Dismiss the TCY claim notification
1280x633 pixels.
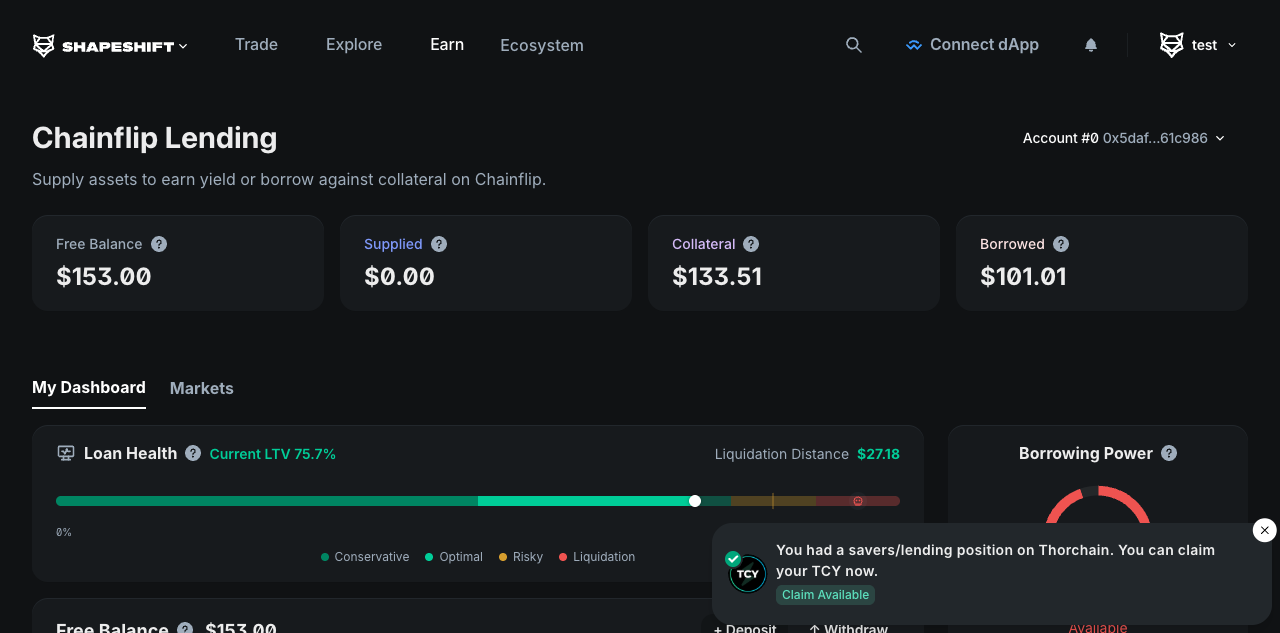(x=1263, y=530)
